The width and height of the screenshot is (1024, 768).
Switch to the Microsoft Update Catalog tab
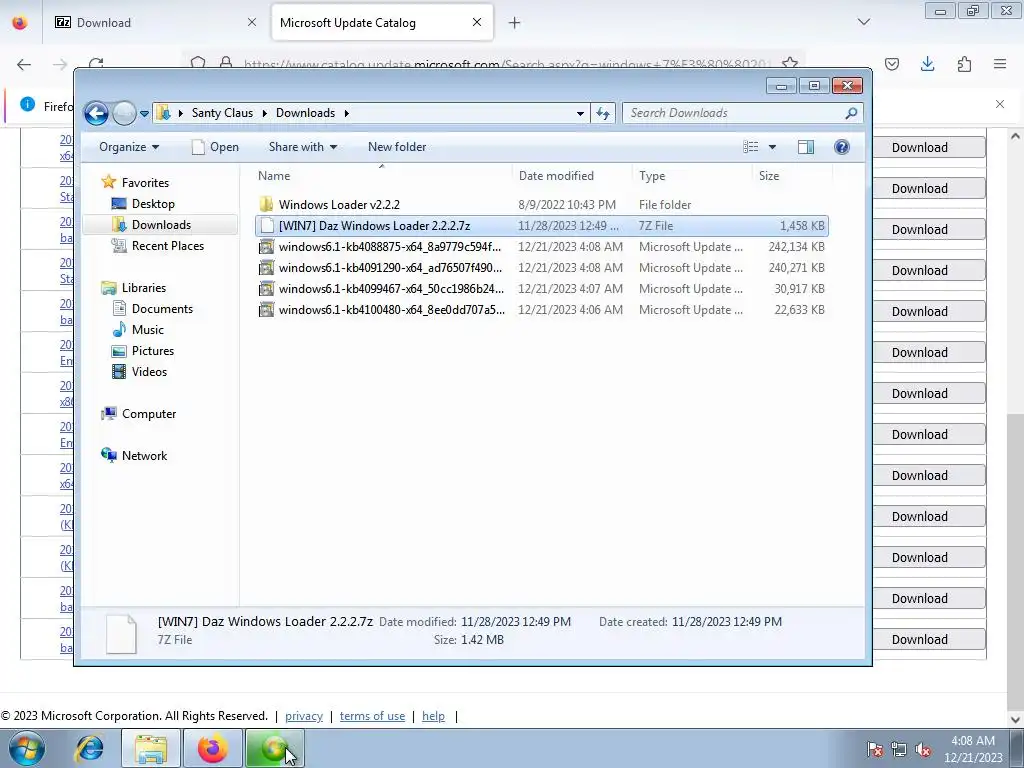[x=382, y=22]
